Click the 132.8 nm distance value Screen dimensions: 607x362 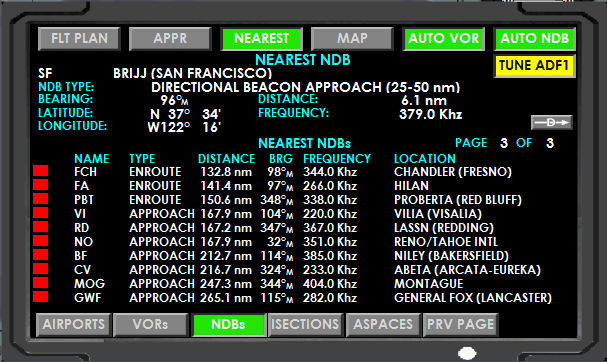pos(226,172)
